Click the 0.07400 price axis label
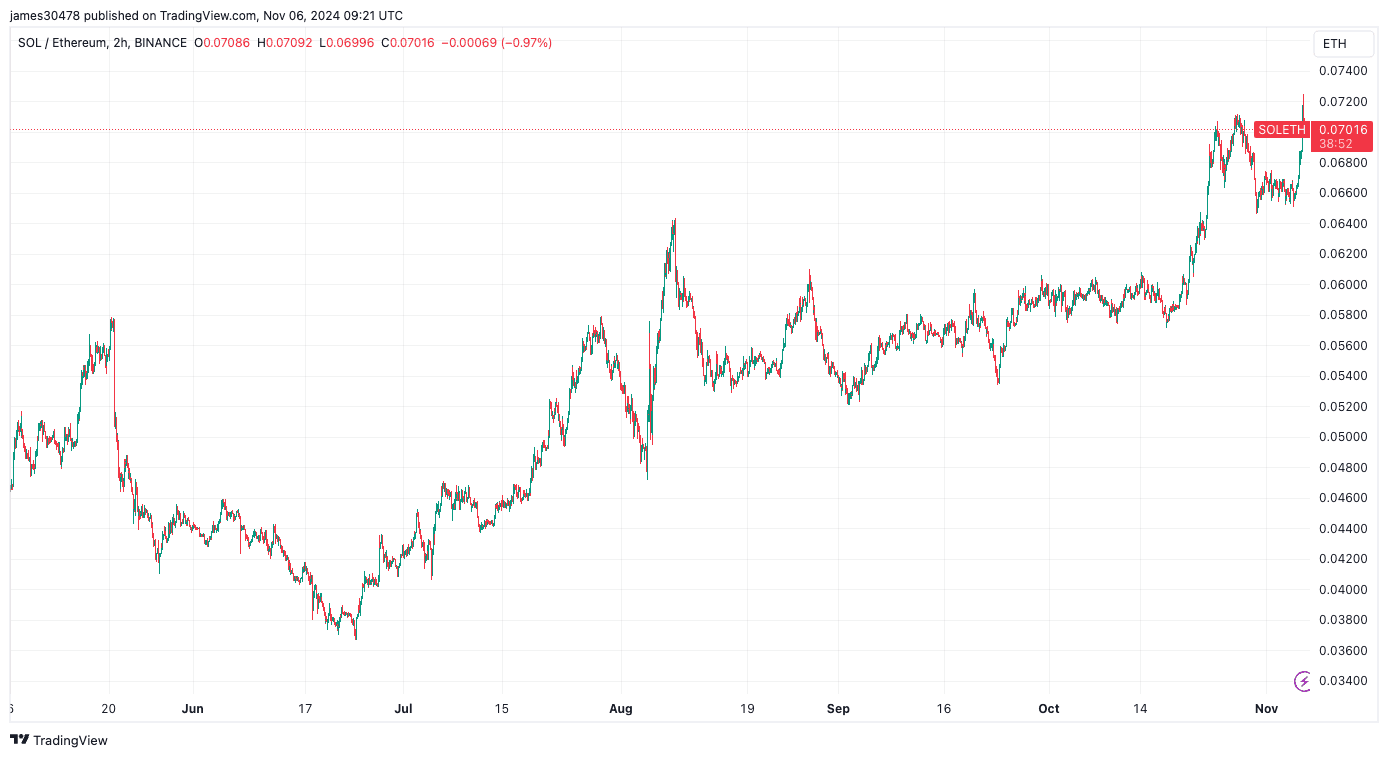Screen dimensions: 1388x757 click(1343, 71)
